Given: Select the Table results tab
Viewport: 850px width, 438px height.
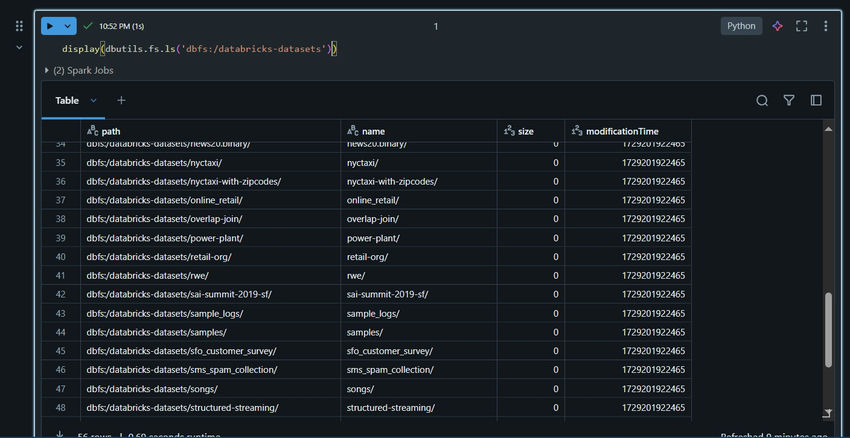Looking at the screenshot, I should click(x=67, y=100).
